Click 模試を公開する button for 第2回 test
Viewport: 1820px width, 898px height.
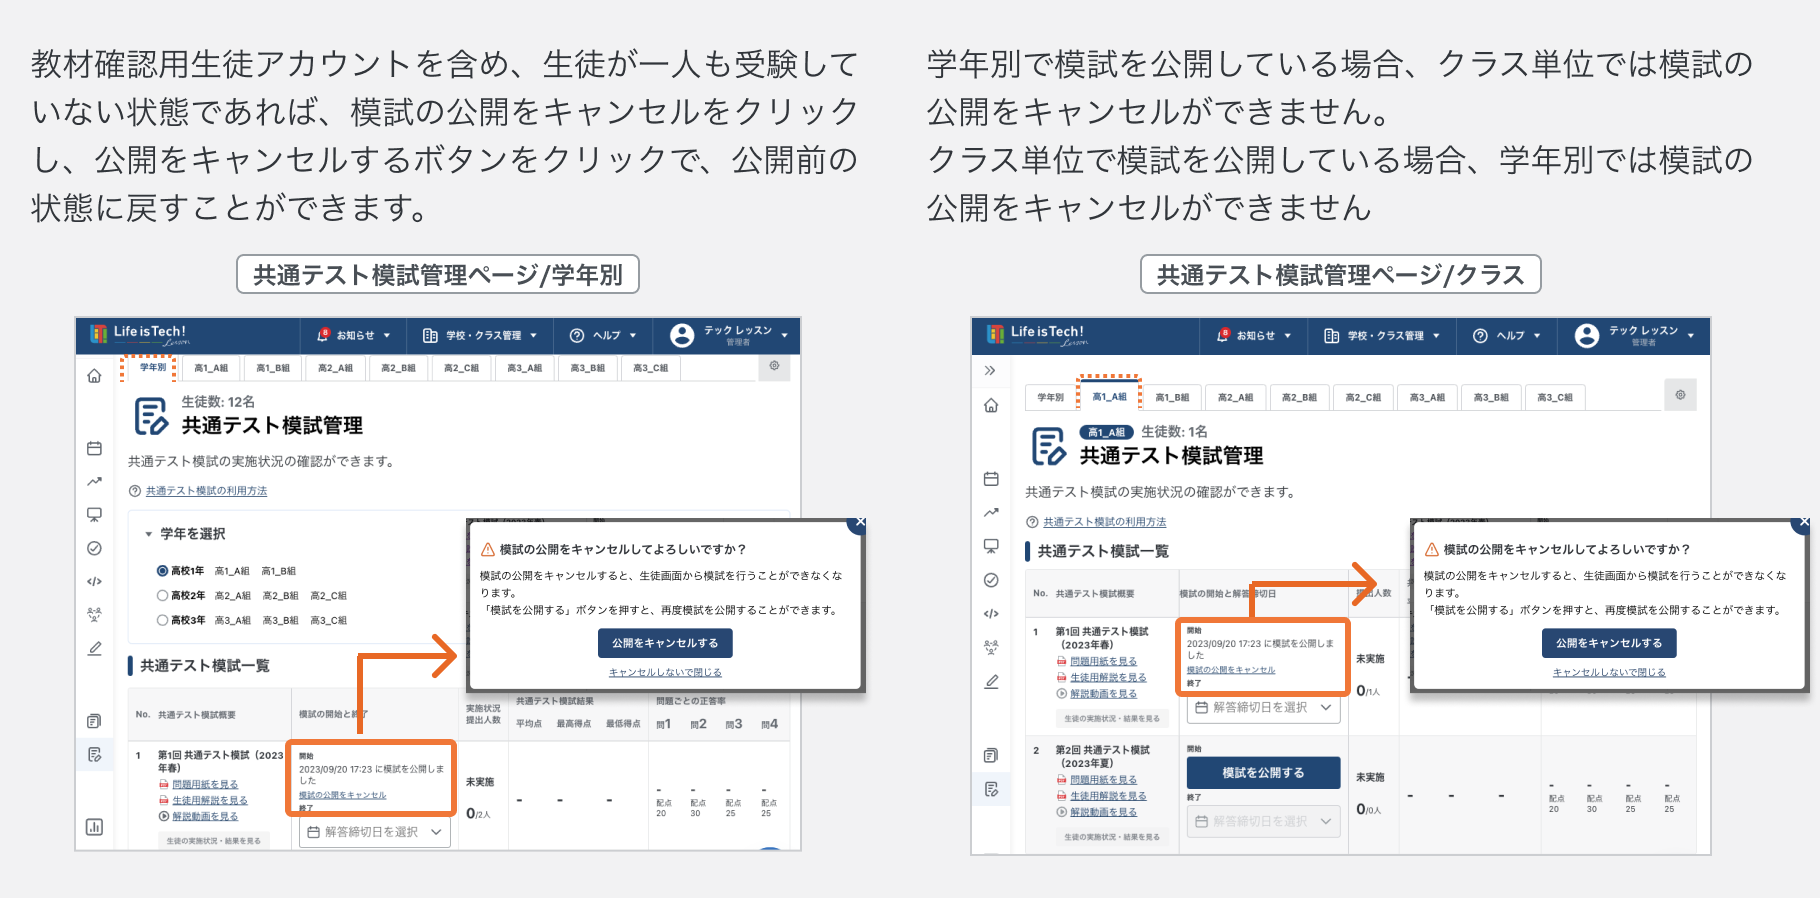tap(1263, 773)
